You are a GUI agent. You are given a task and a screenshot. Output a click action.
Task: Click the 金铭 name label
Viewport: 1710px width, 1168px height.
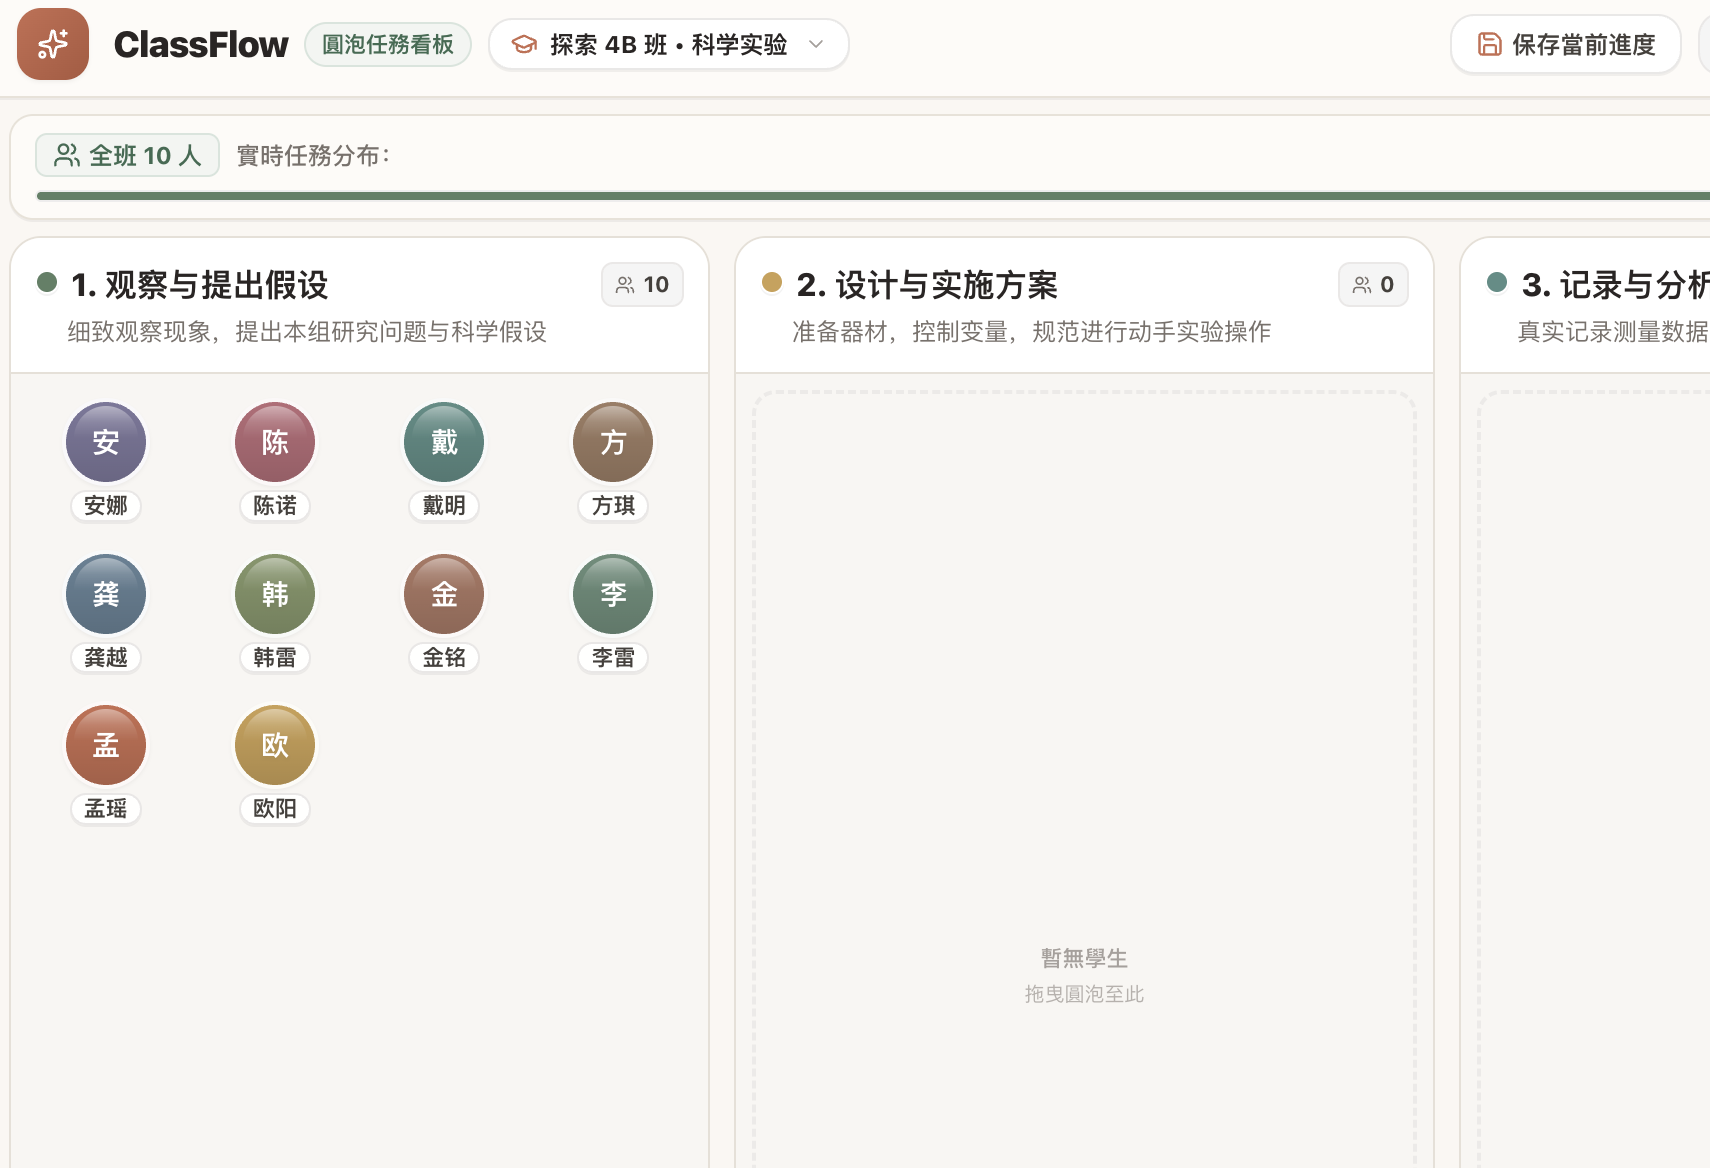[x=444, y=658]
